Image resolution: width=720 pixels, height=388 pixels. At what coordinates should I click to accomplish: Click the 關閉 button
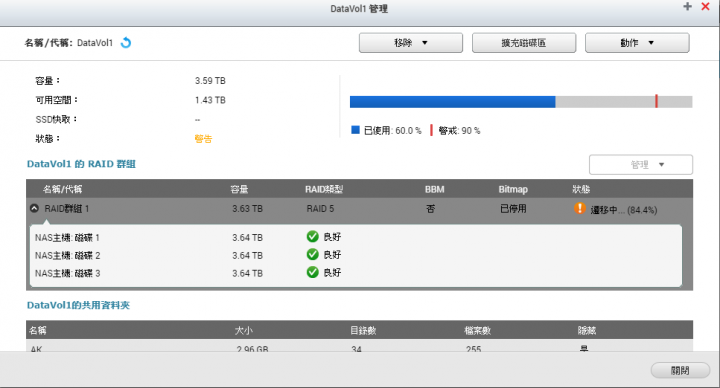(680, 371)
